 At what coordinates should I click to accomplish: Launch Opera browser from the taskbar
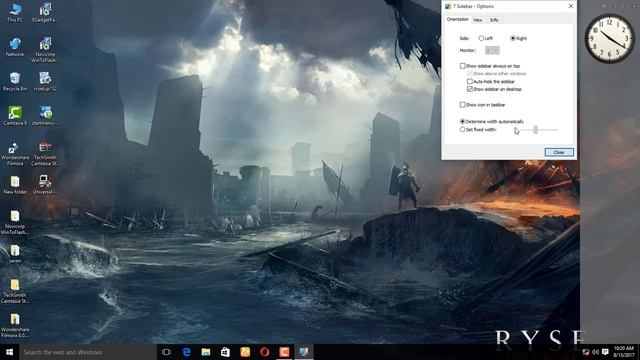click(x=264, y=352)
